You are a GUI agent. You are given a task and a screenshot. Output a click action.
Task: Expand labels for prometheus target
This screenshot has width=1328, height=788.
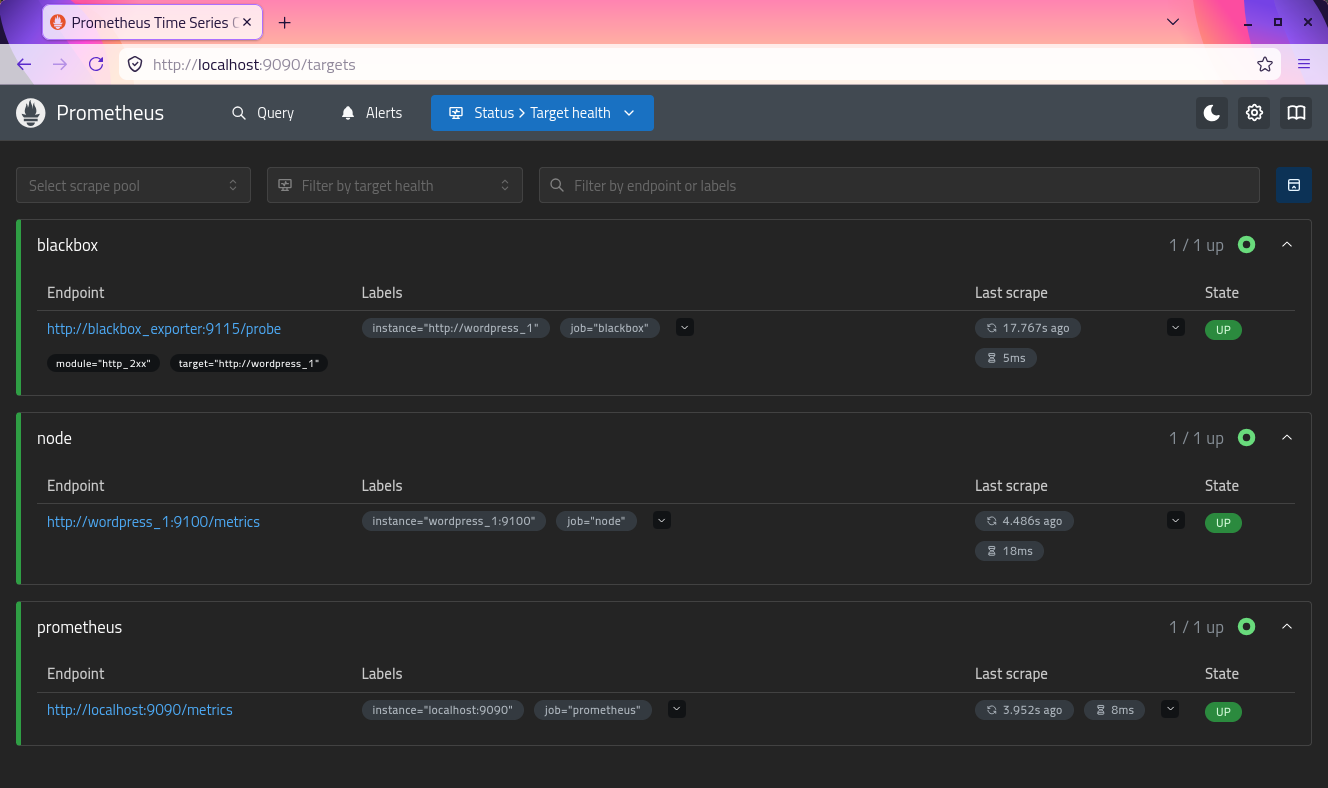(x=677, y=709)
